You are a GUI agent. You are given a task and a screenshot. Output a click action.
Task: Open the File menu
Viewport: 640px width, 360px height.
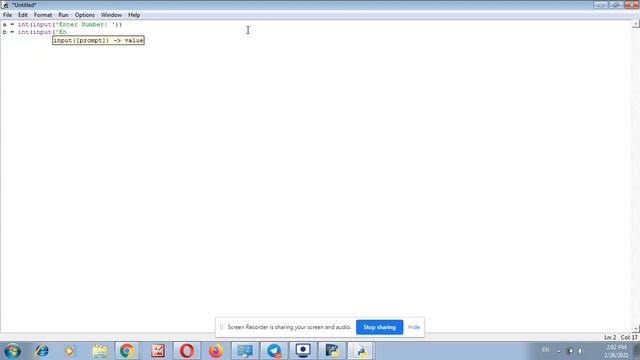(x=7, y=15)
